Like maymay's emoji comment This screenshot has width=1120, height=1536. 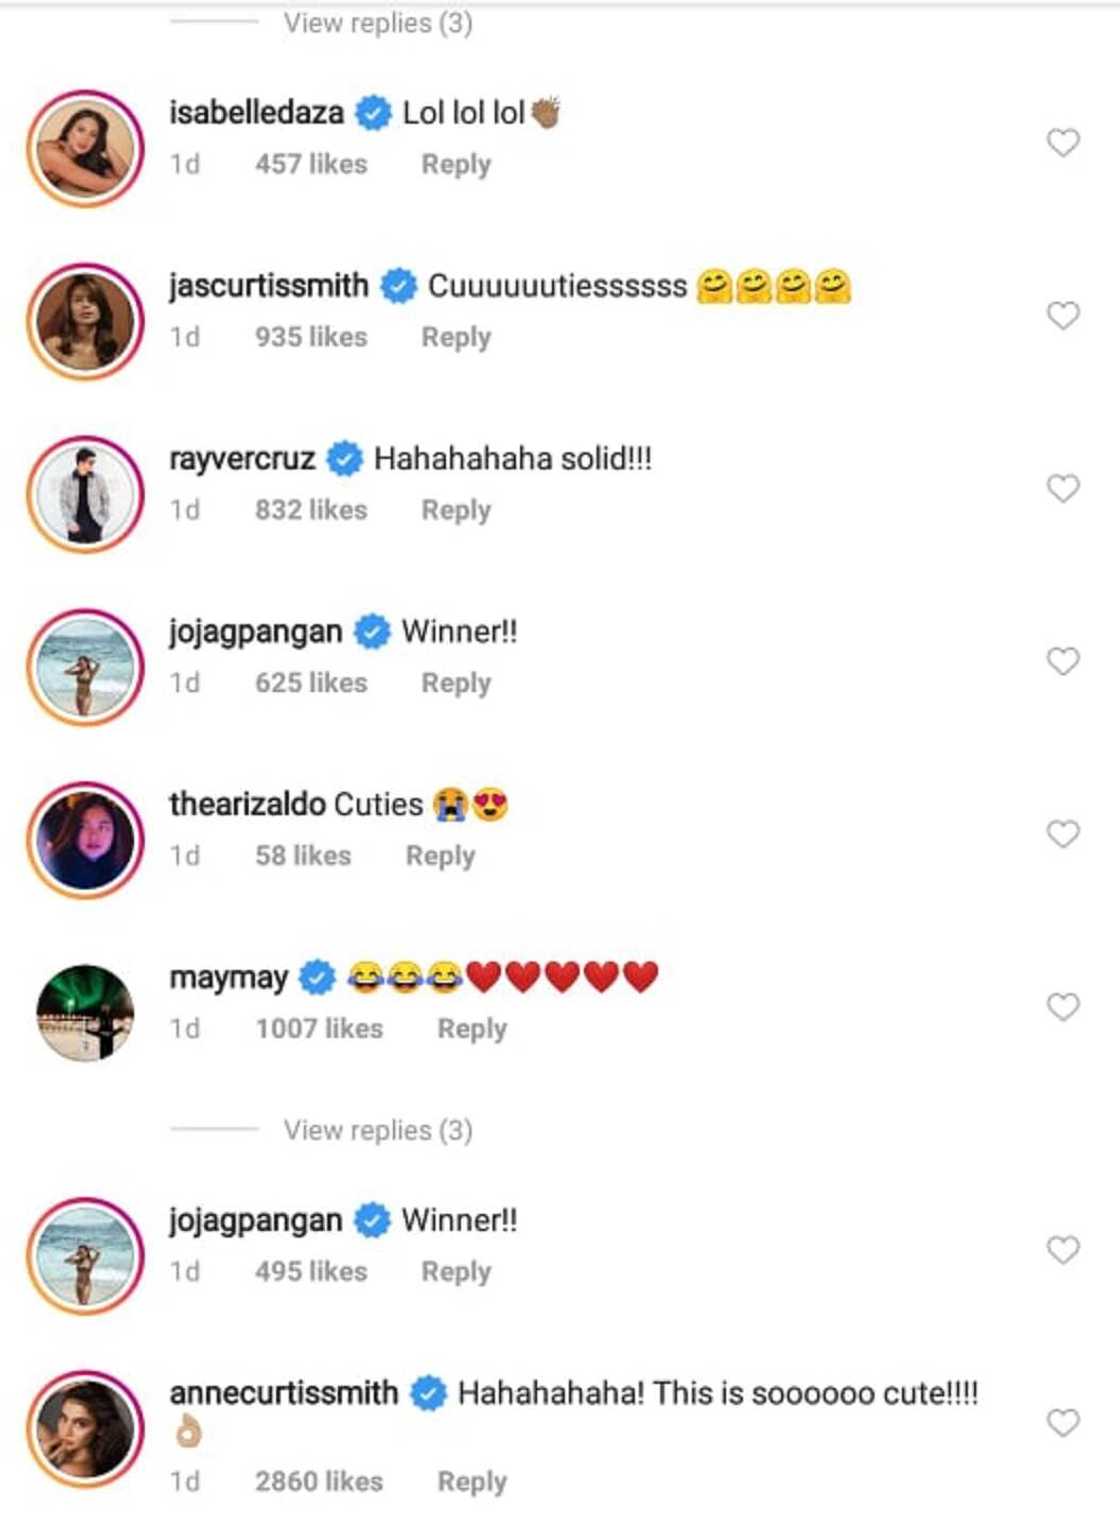(x=1062, y=1007)
